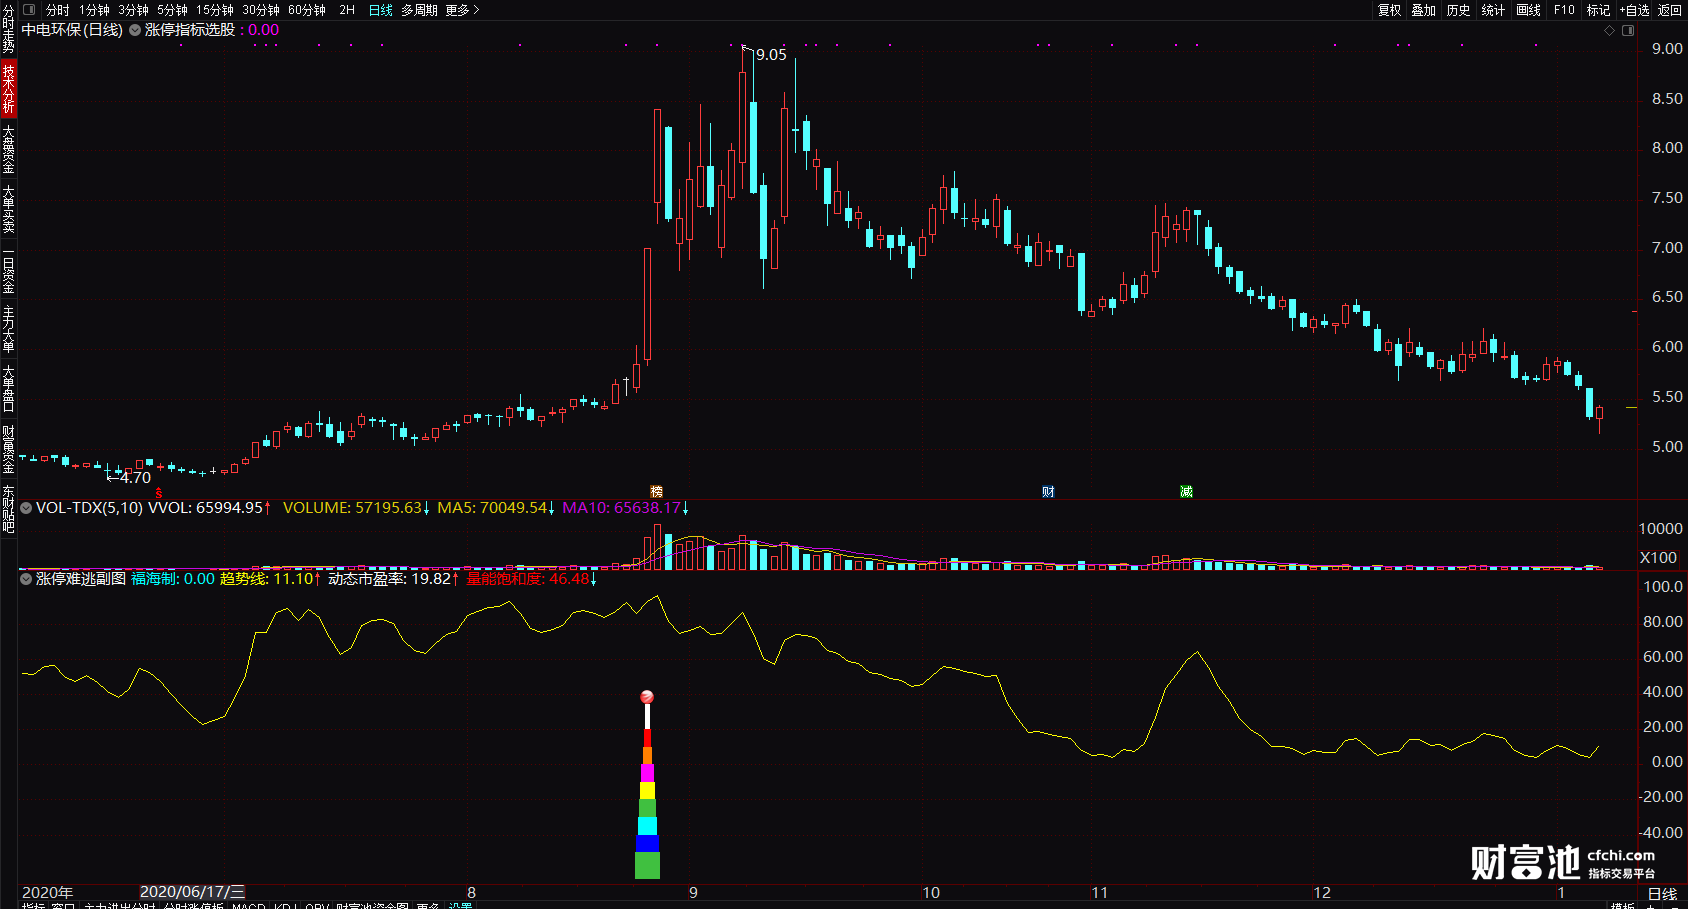Screen dimensions: 1688x909
Task: Open F10 company info
Action: coord(1564,10)
